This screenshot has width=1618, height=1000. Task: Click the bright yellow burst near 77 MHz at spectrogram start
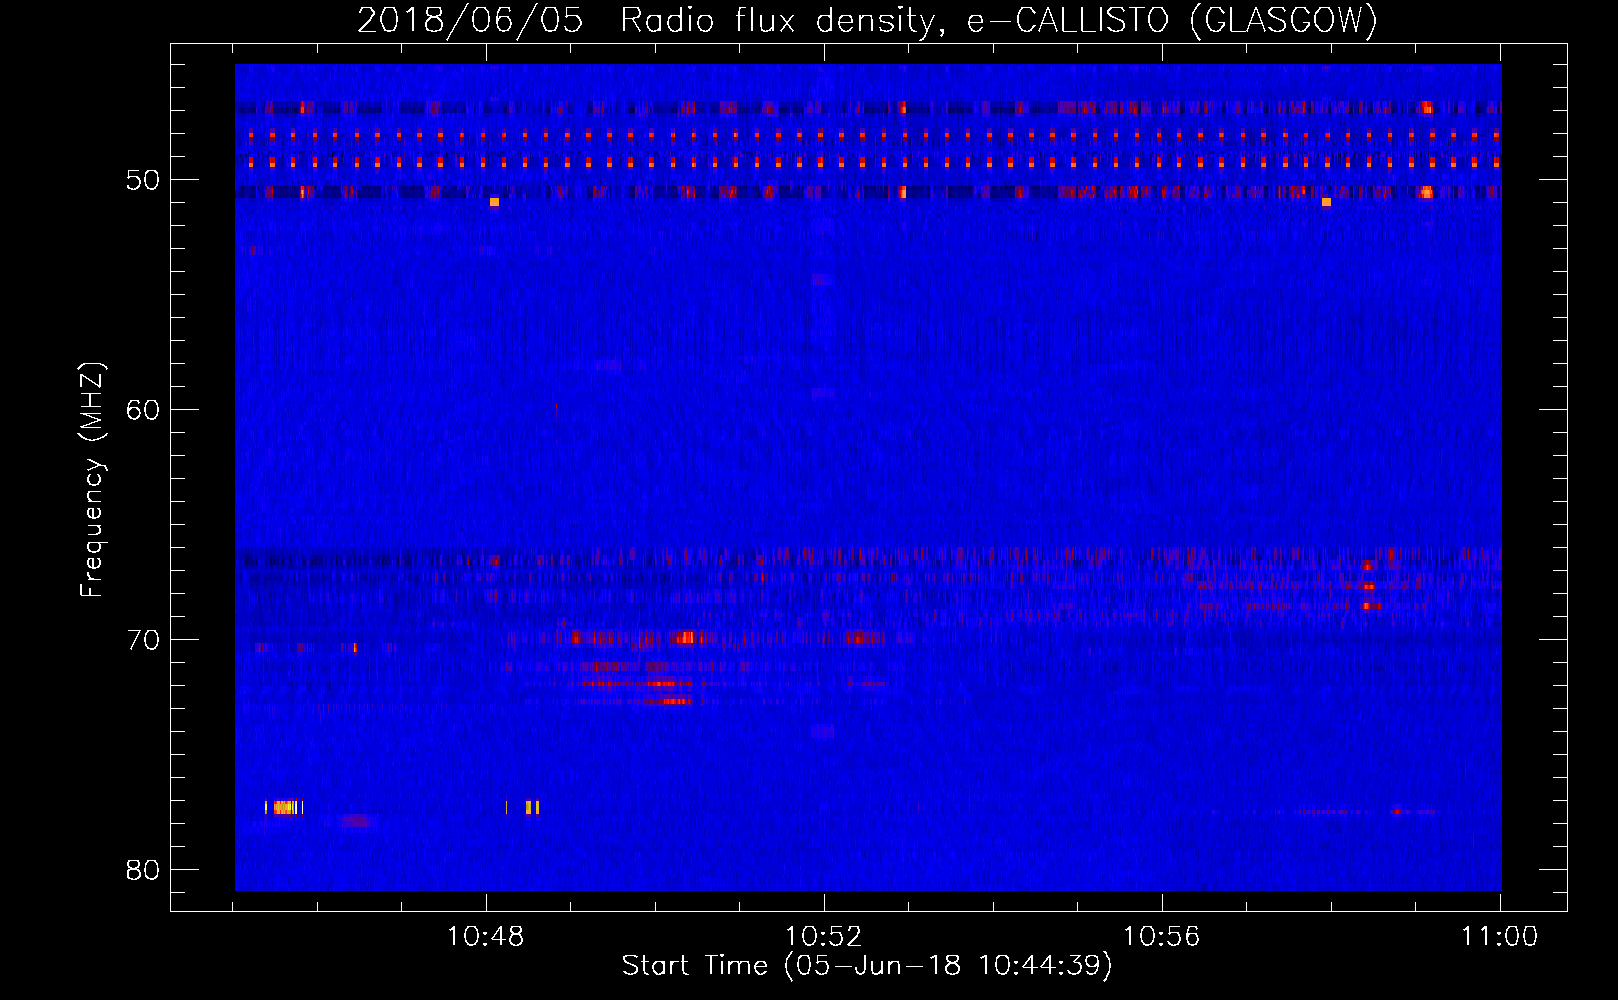click(x=284, y=807)
